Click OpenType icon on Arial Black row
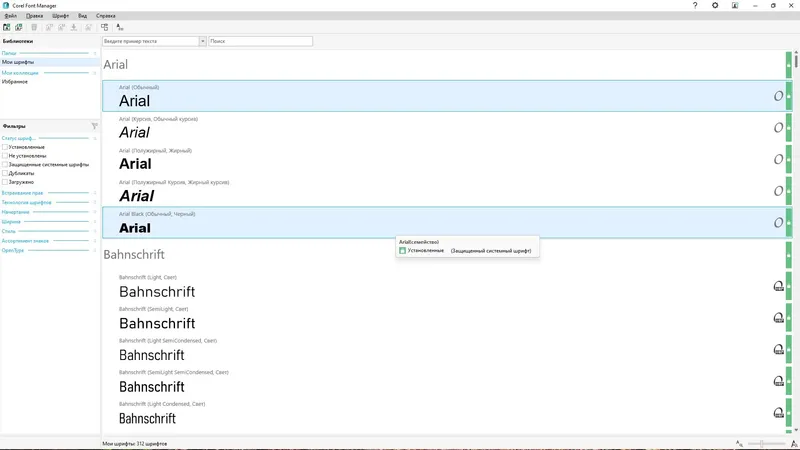800x450 pixels. (x=778, y=222)
